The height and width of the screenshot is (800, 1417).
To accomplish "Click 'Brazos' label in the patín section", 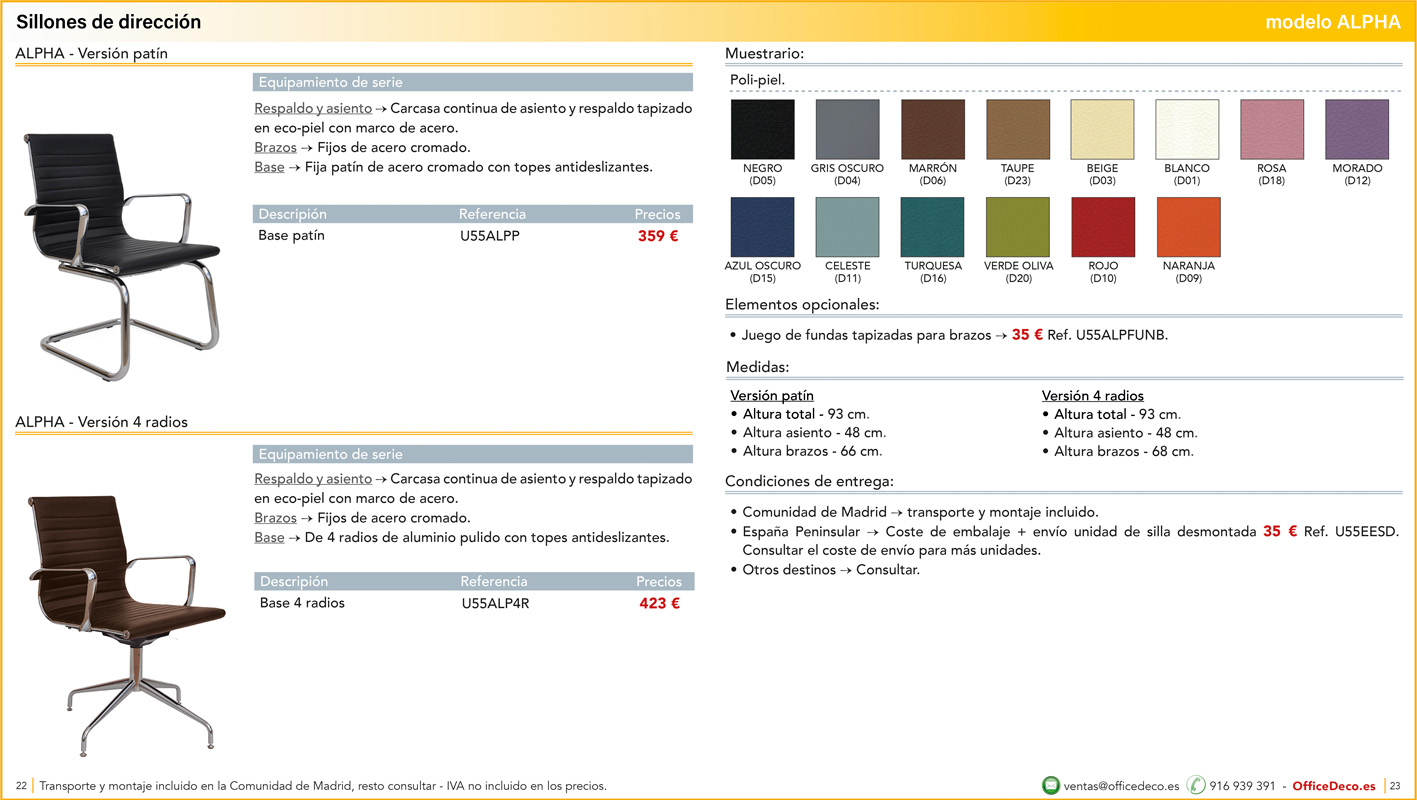I will click(275, 147).
